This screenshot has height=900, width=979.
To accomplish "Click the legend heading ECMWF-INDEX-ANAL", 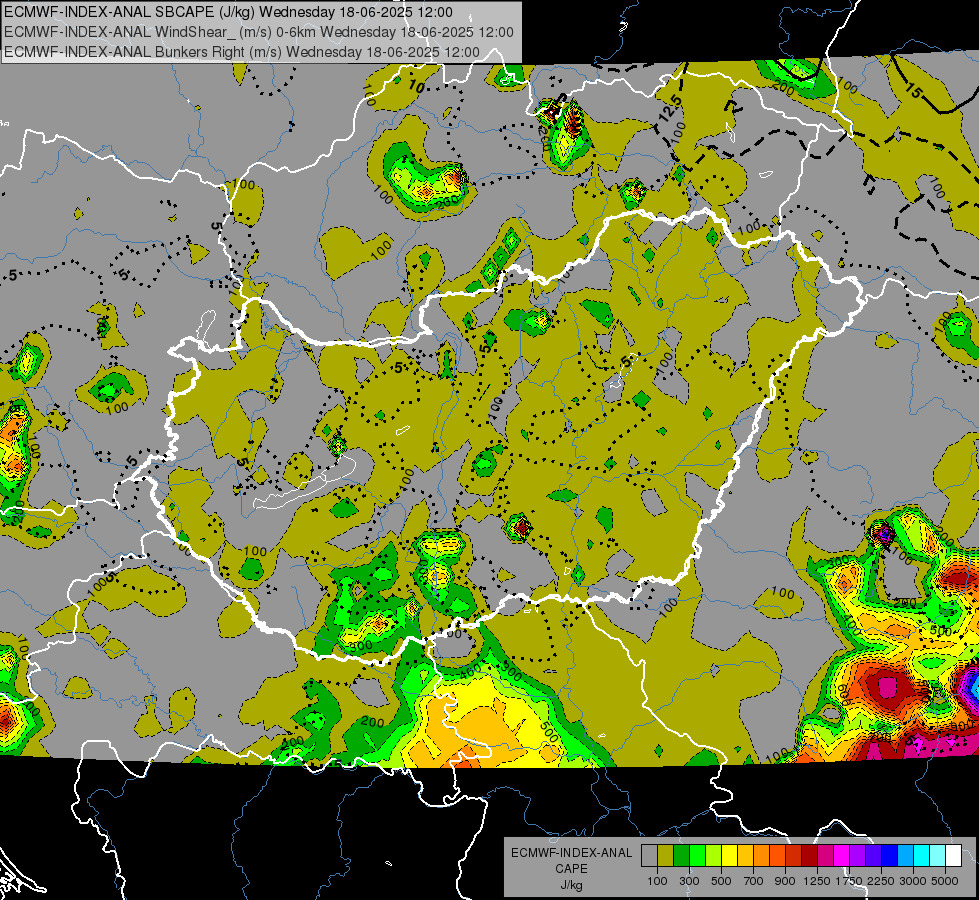I will [x=571, y=853].
